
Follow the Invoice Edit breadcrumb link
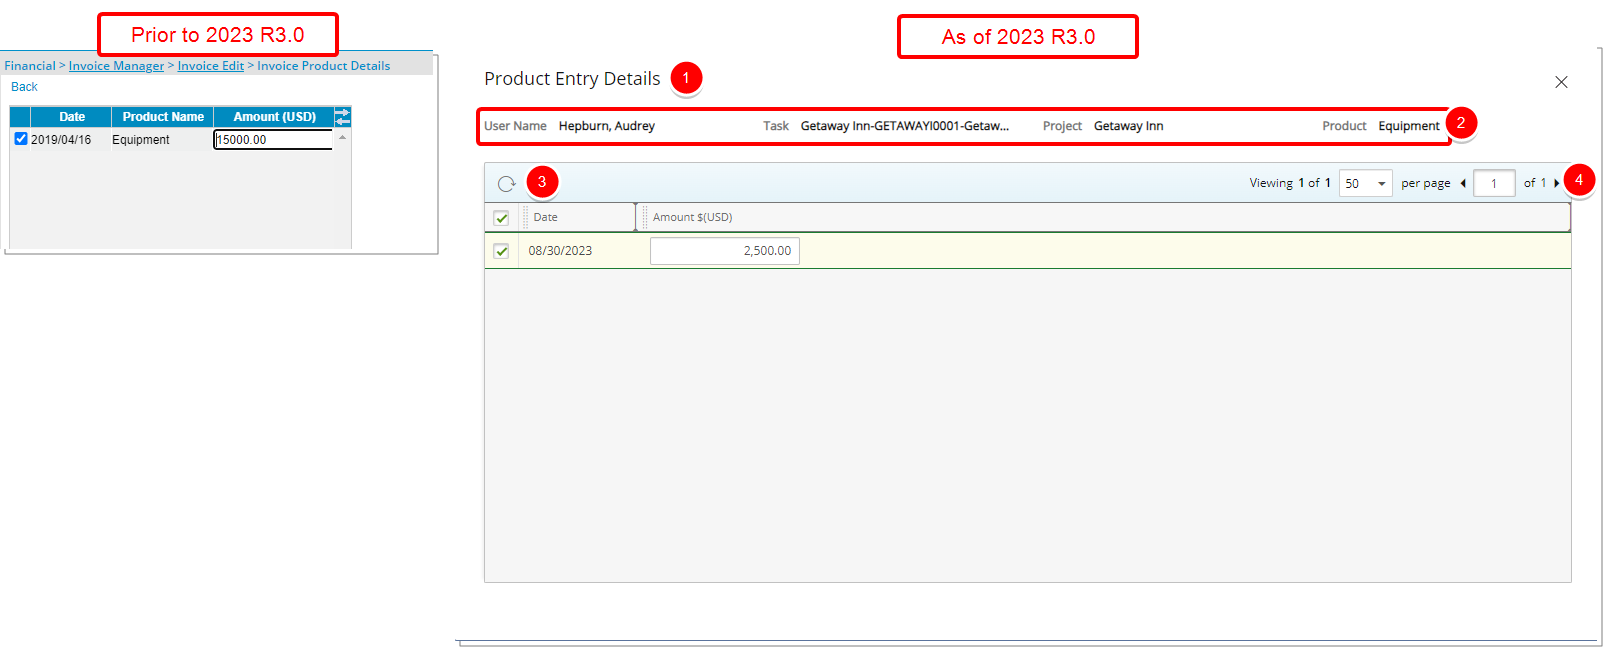pos(211,66)
